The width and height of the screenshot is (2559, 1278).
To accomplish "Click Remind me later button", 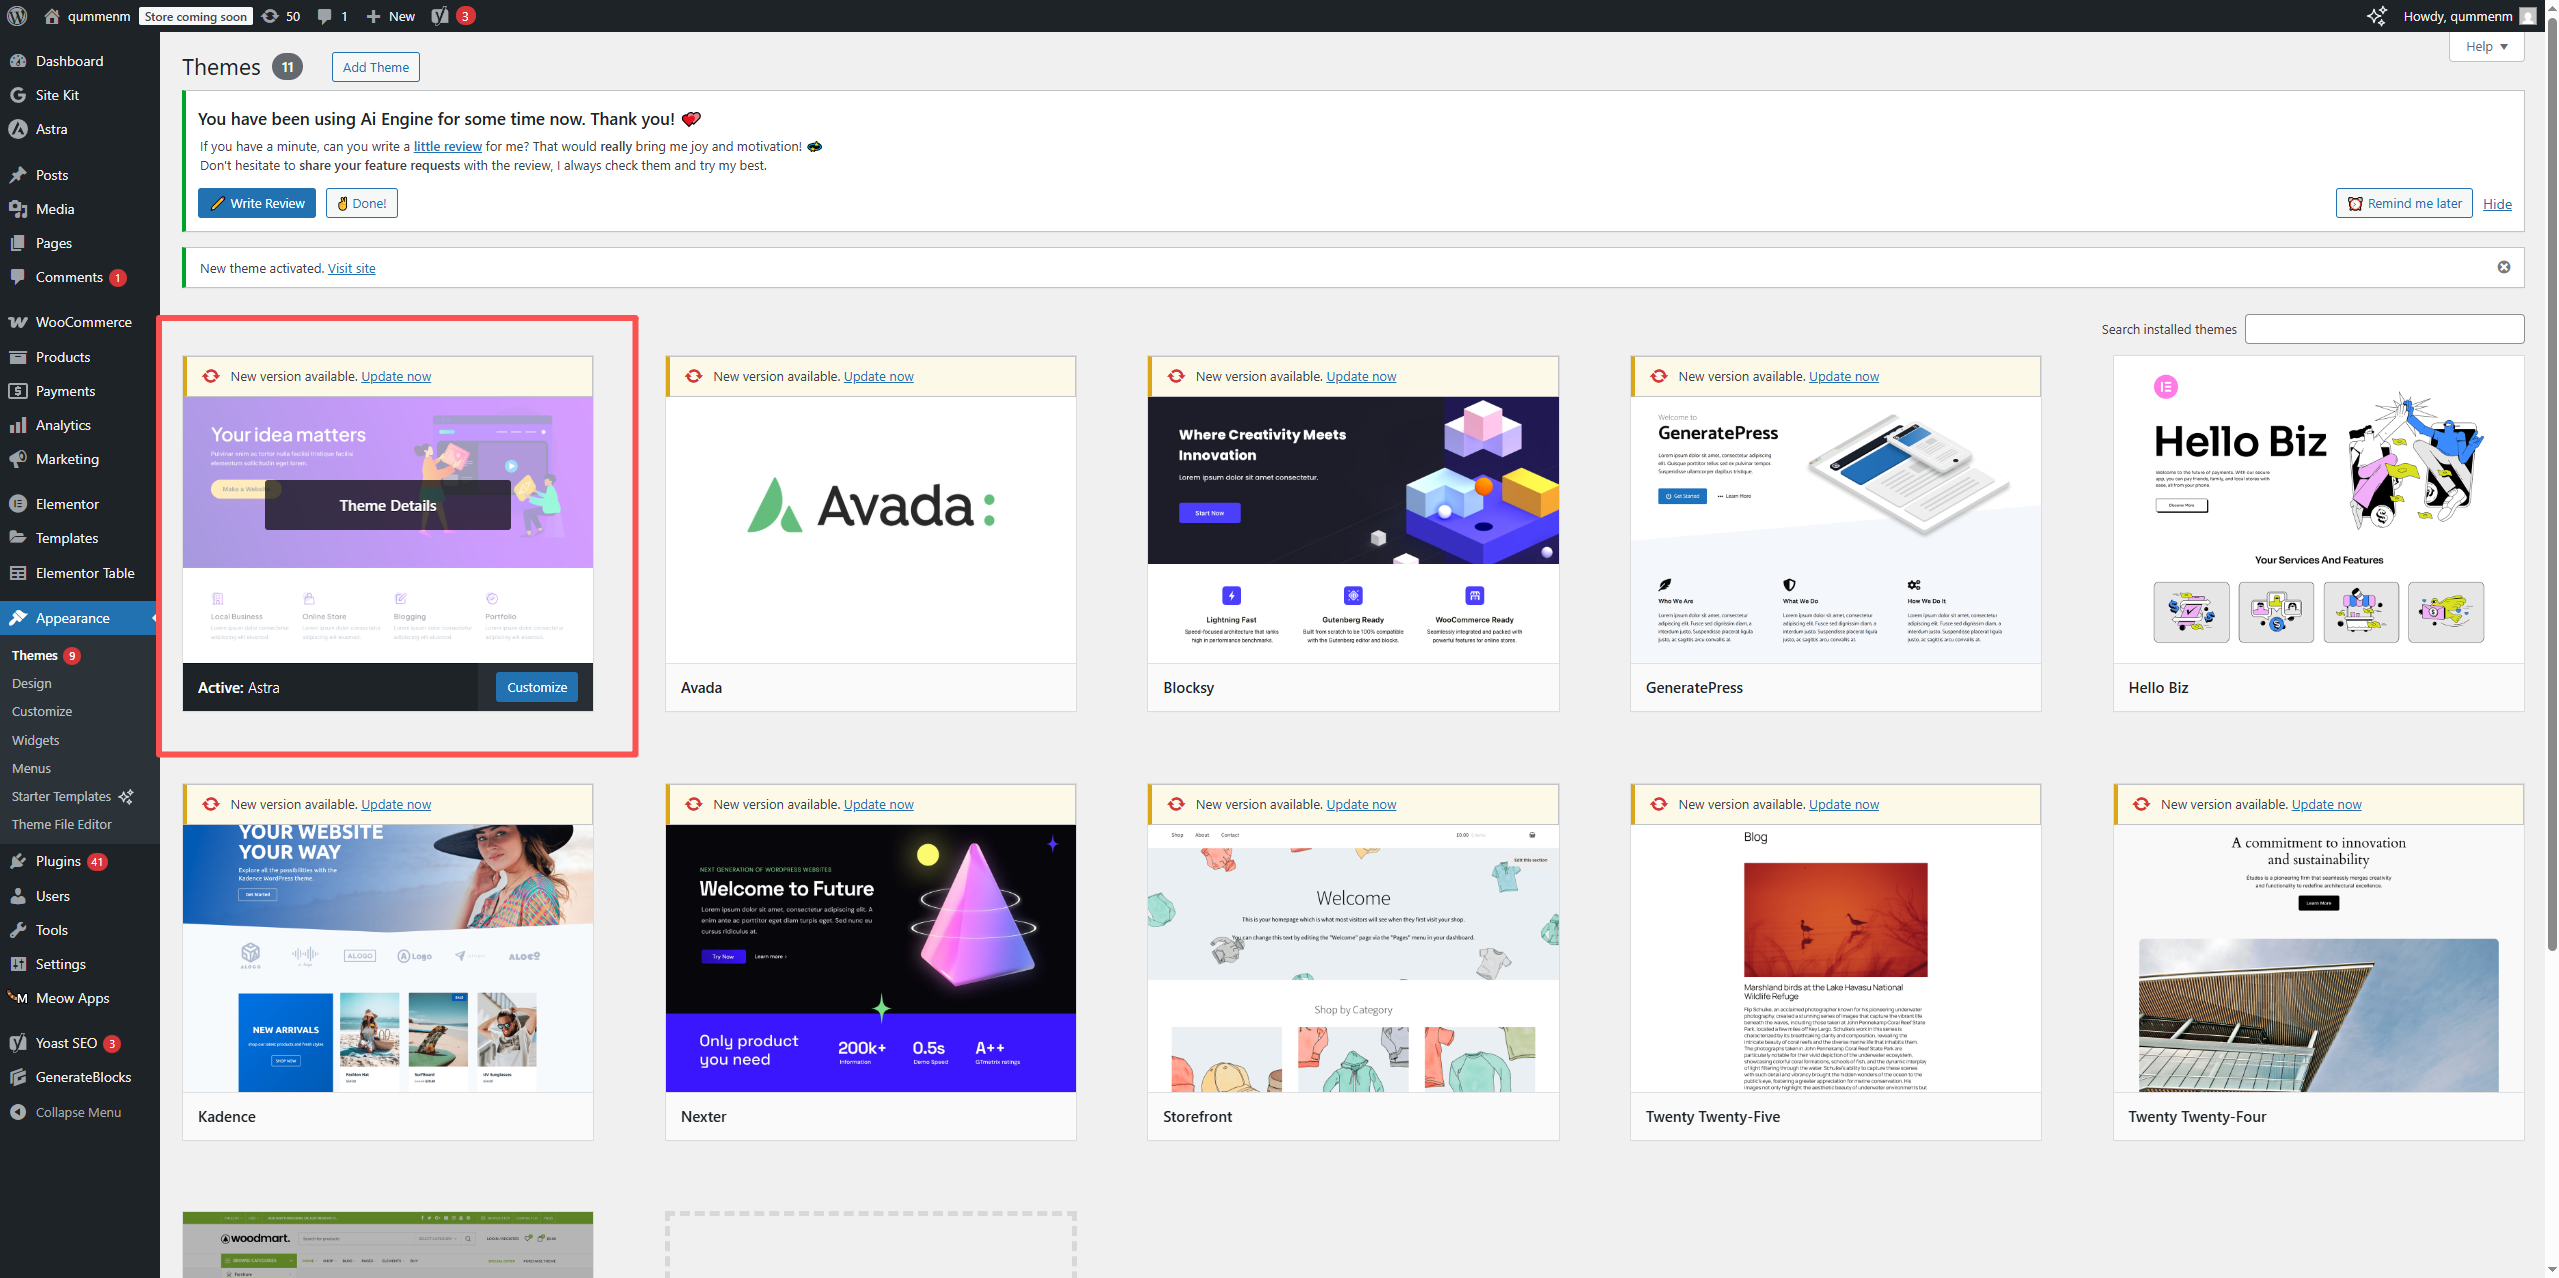I will click(x=2403, y=203).
